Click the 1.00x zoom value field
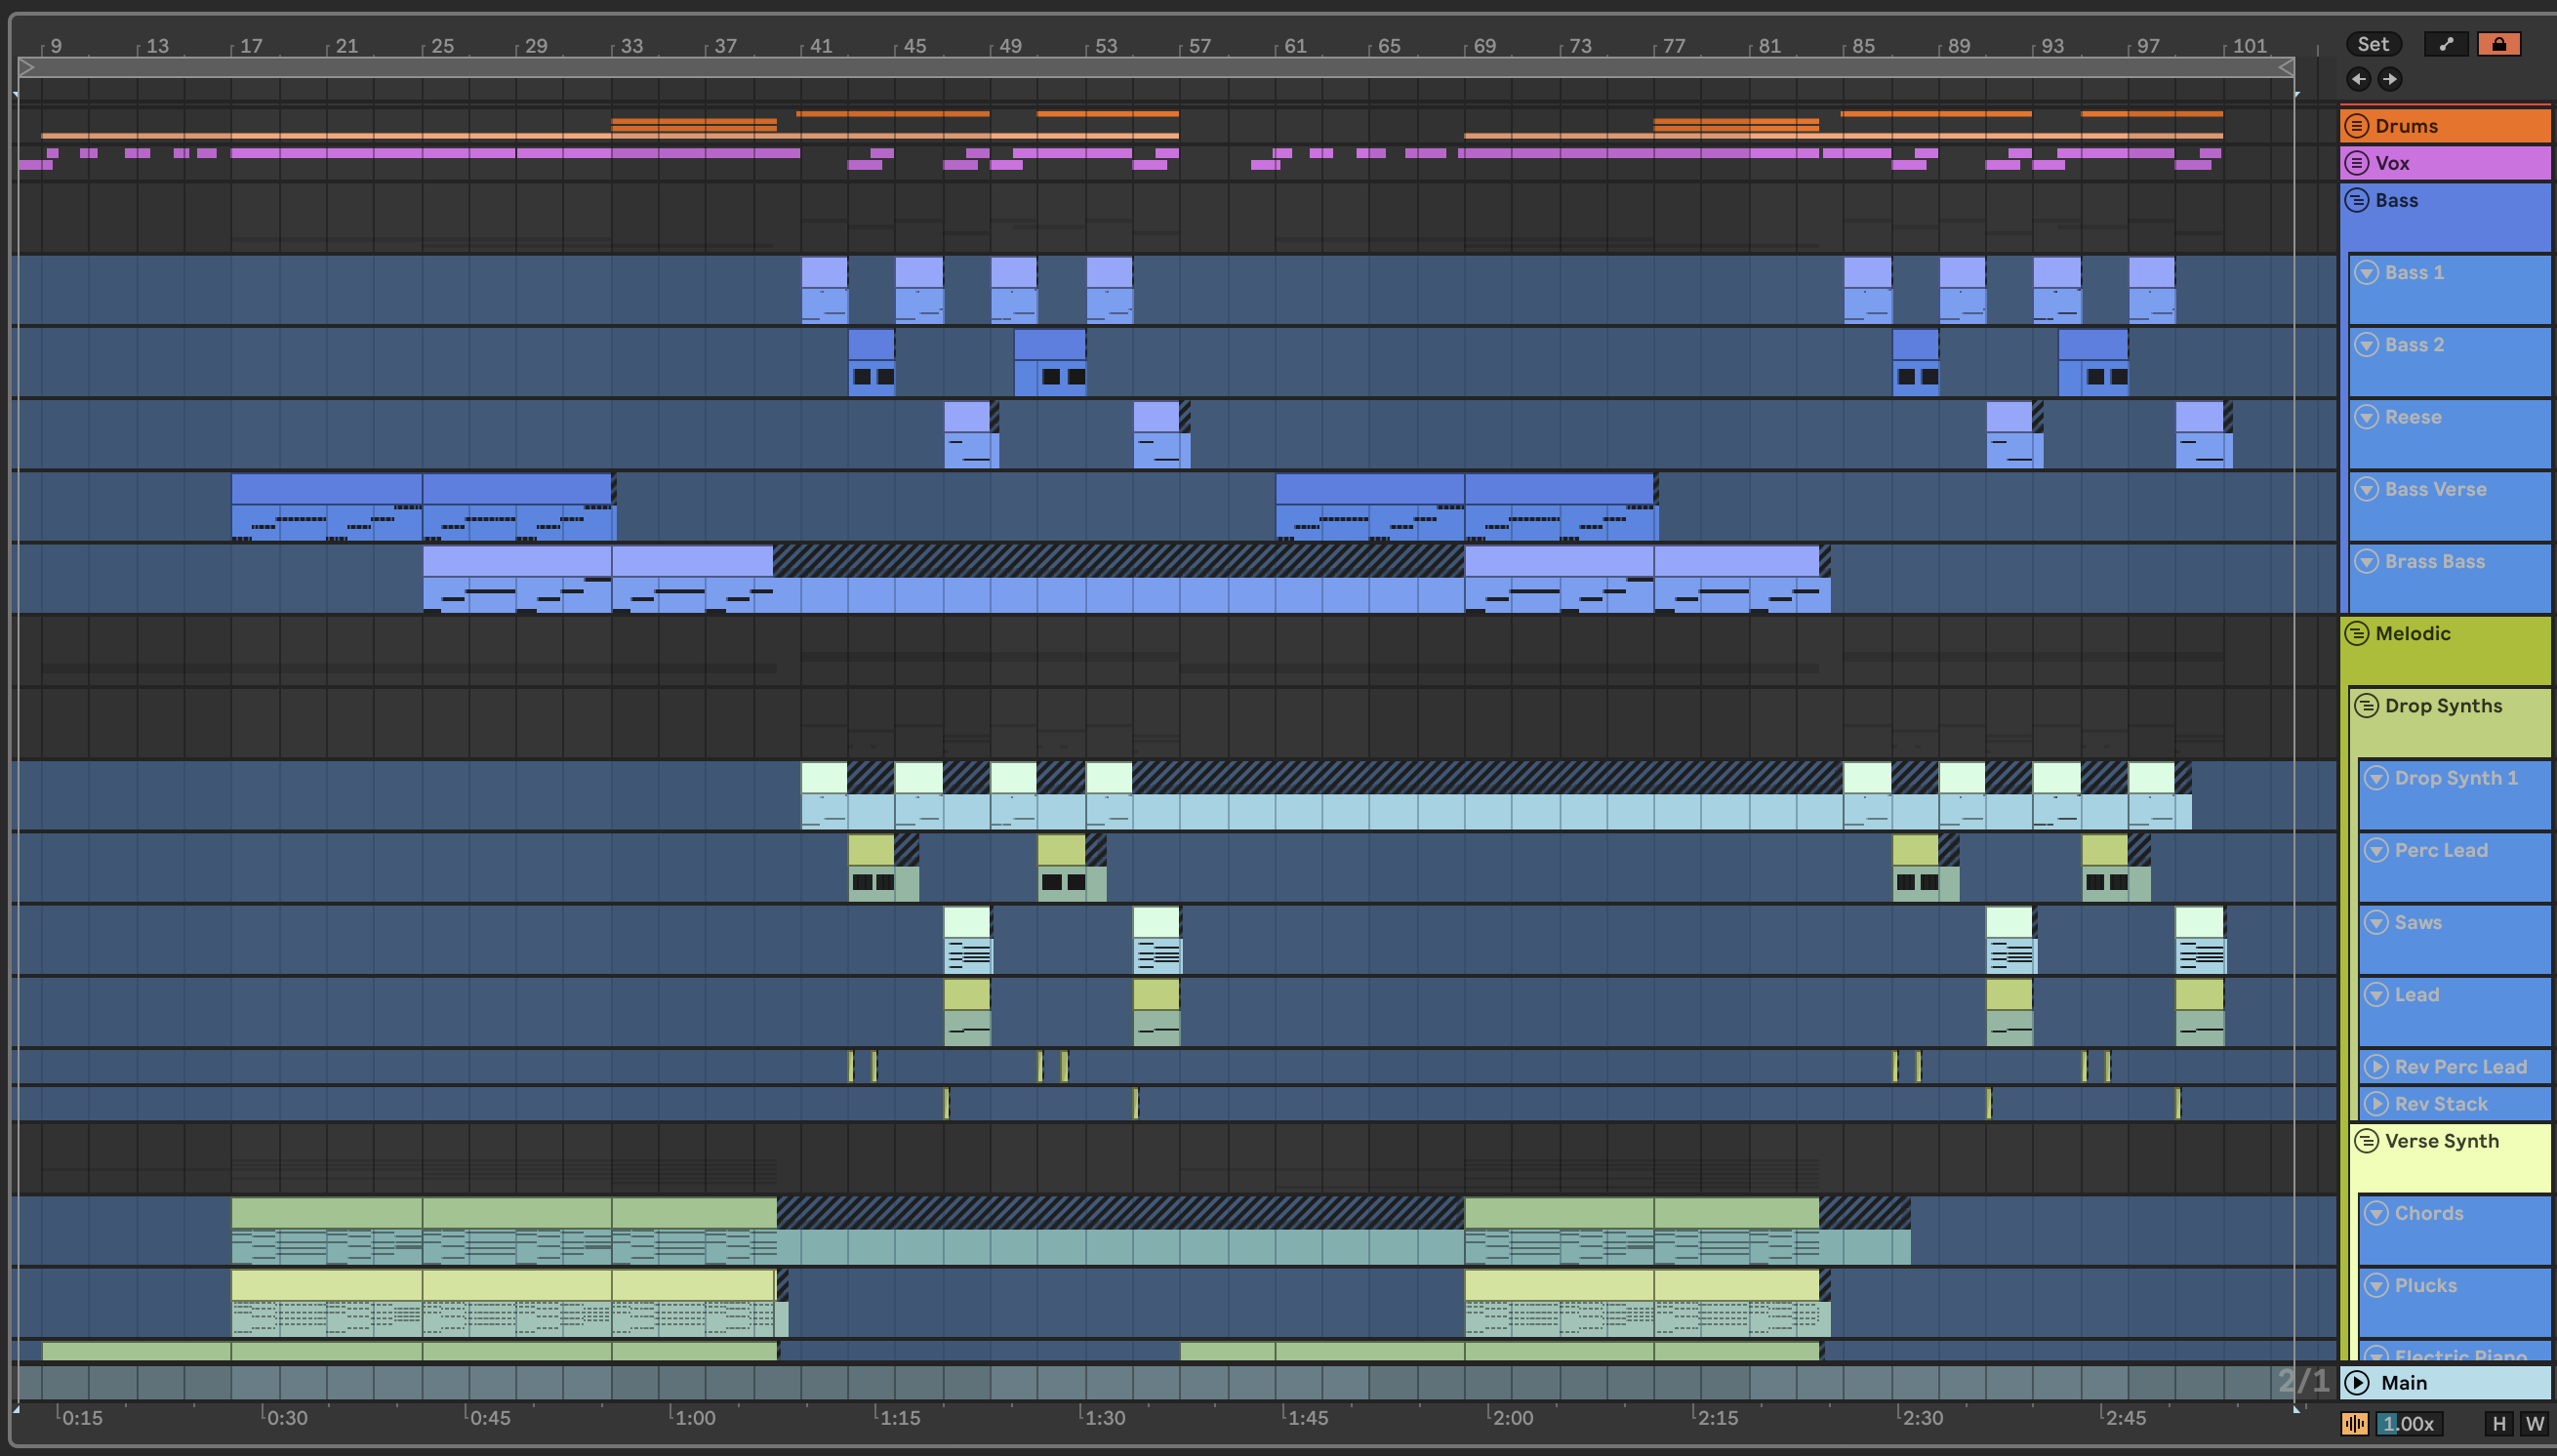Screen dimensions: 2557x1456 click(2408, 1424)
